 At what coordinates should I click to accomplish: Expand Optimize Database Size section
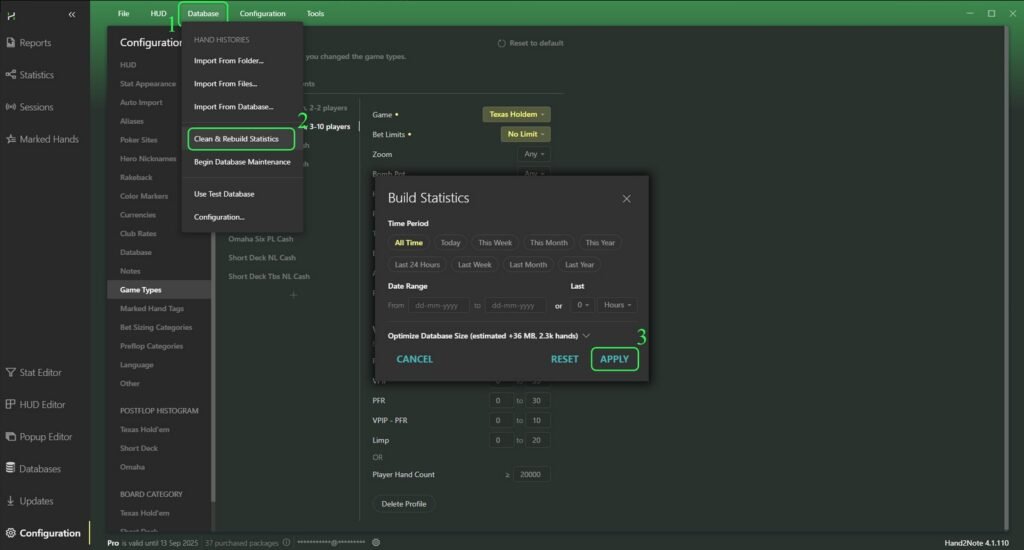(586, 336)
